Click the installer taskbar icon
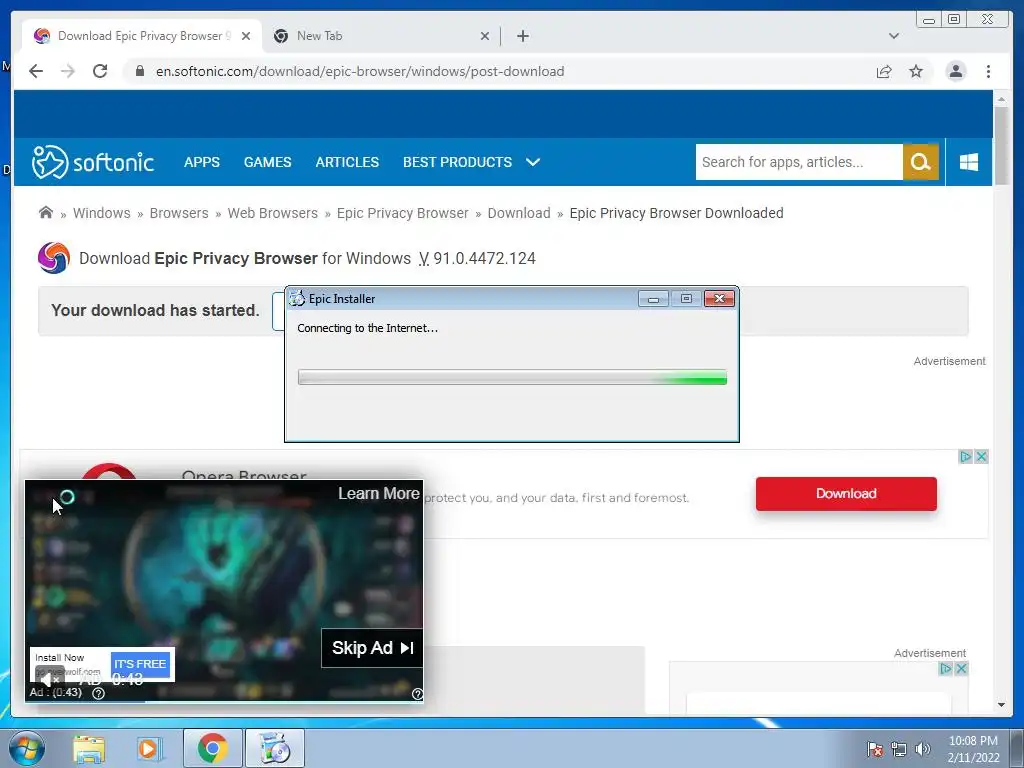 pyautogui.click(x=275, y=748)
